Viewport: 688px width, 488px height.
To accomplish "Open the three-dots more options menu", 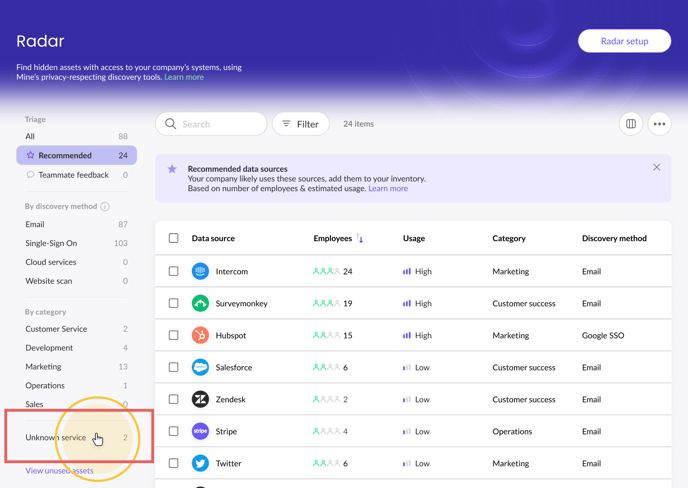I will [x=659, y=124].
